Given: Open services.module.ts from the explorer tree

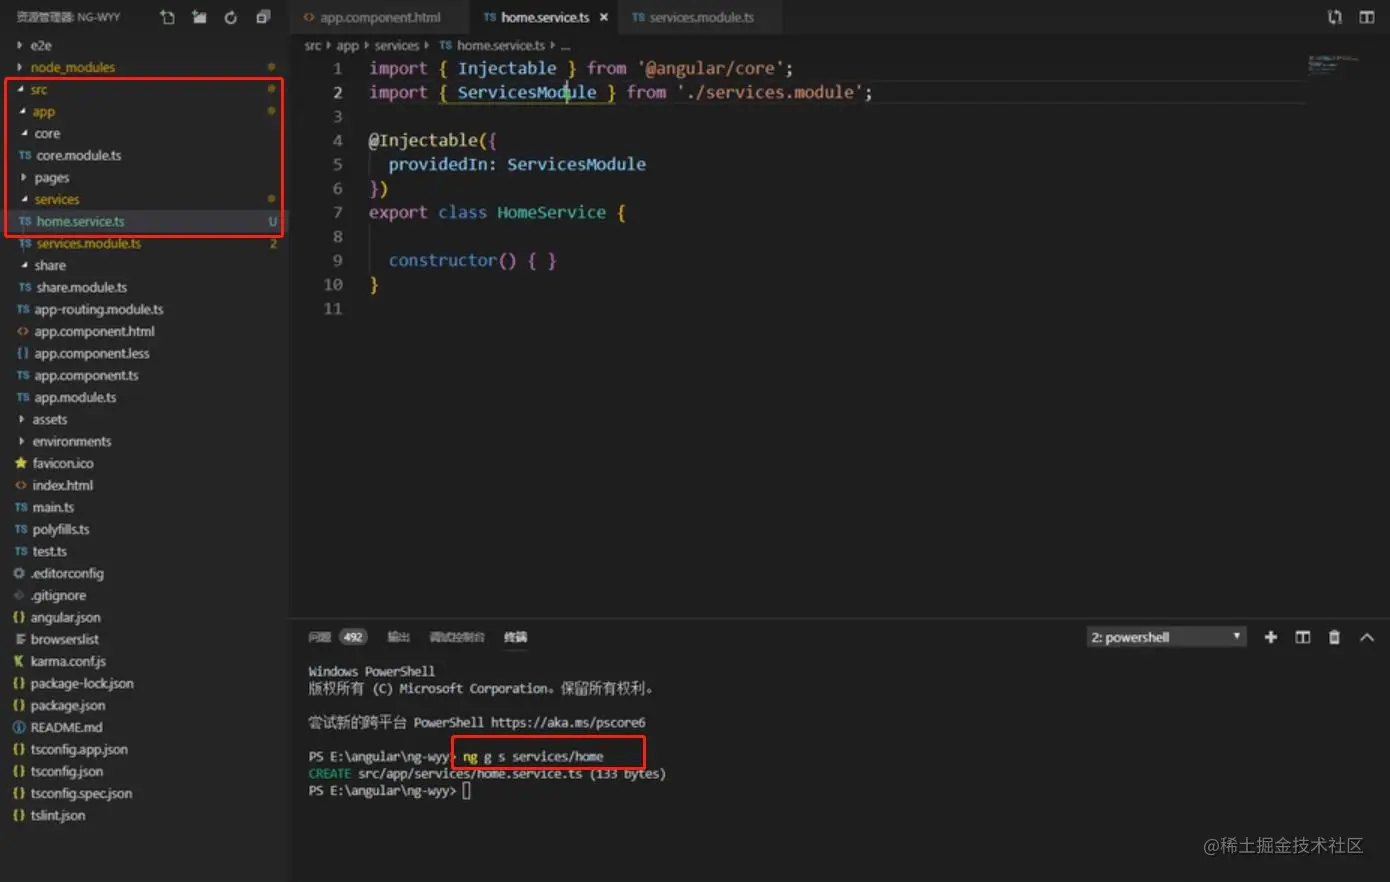Looking at the screenshot, I should coord(88,243).
